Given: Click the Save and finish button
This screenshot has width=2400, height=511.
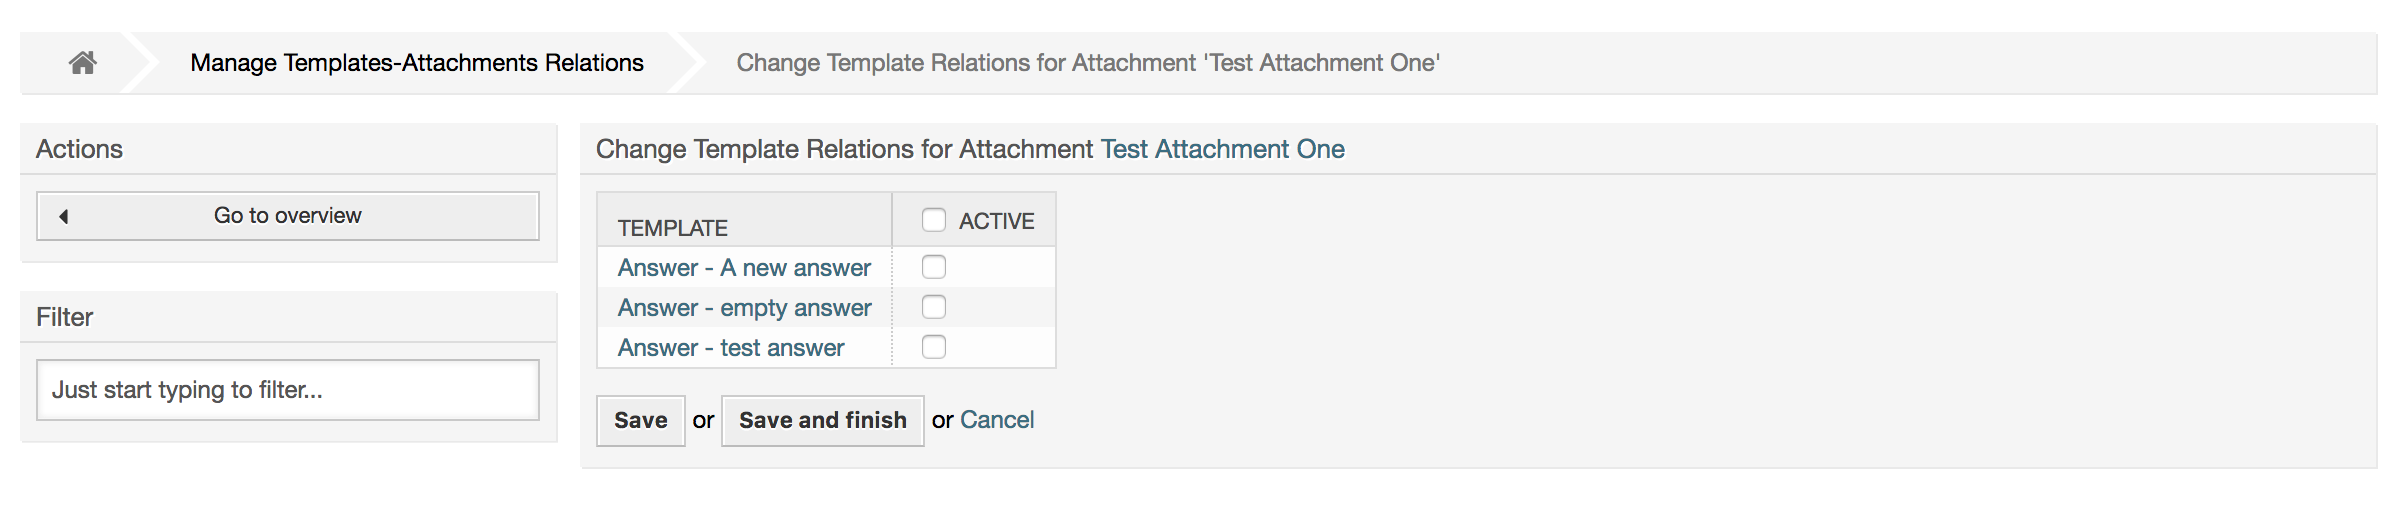Looking at the screenshot, I should pyautogui.click(x=822, y=421).
